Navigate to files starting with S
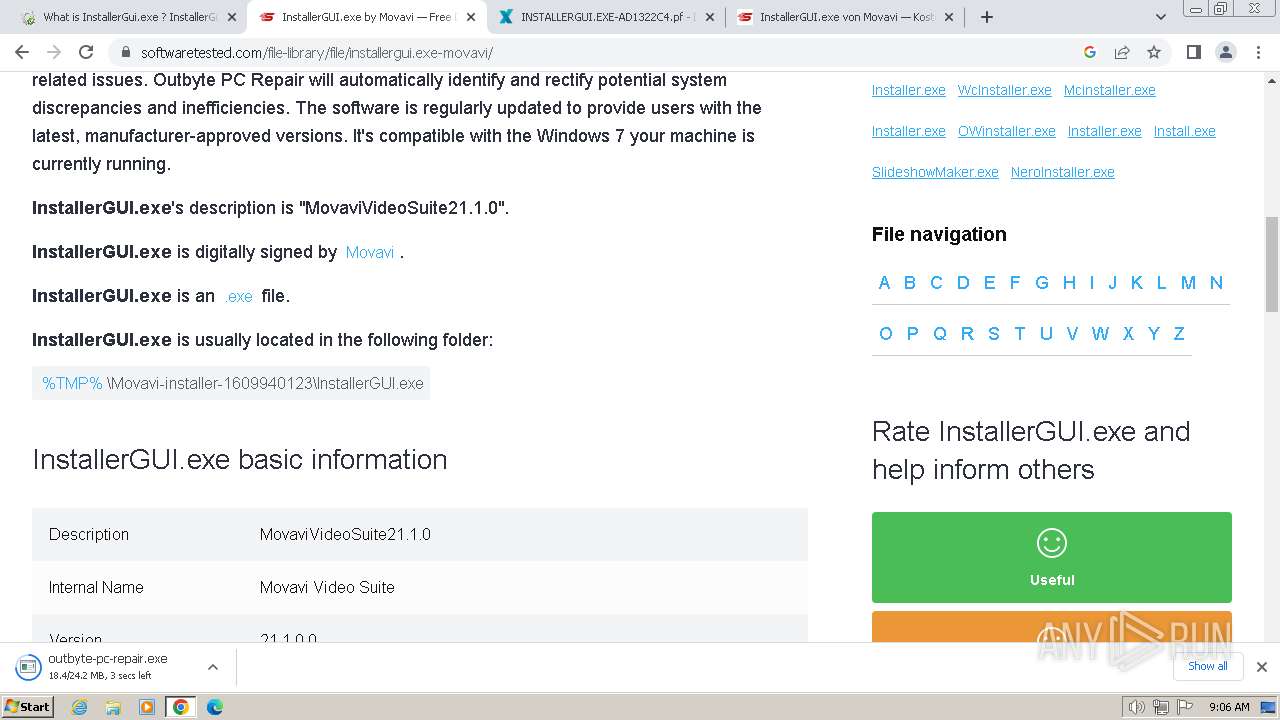 993,334
